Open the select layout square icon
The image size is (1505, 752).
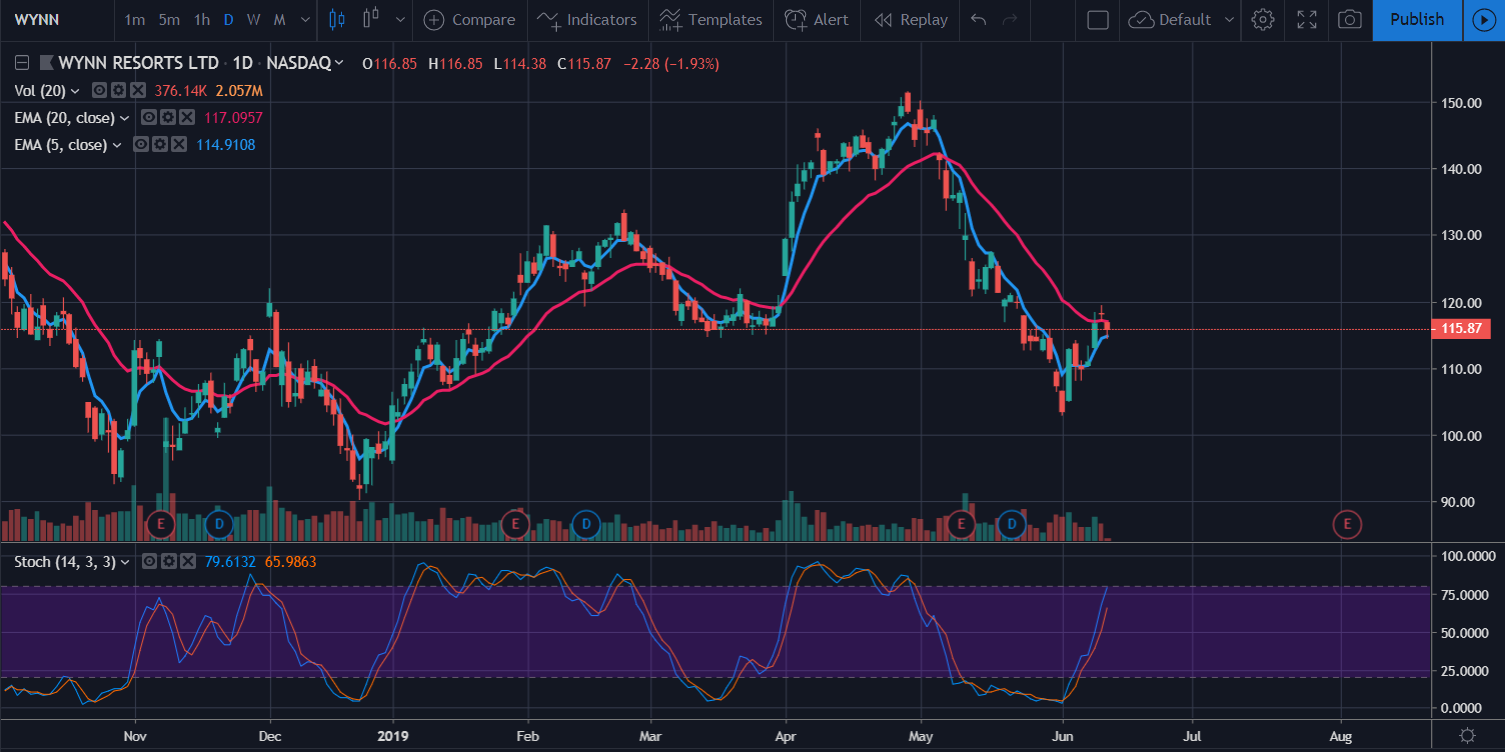coord(1098,19)
